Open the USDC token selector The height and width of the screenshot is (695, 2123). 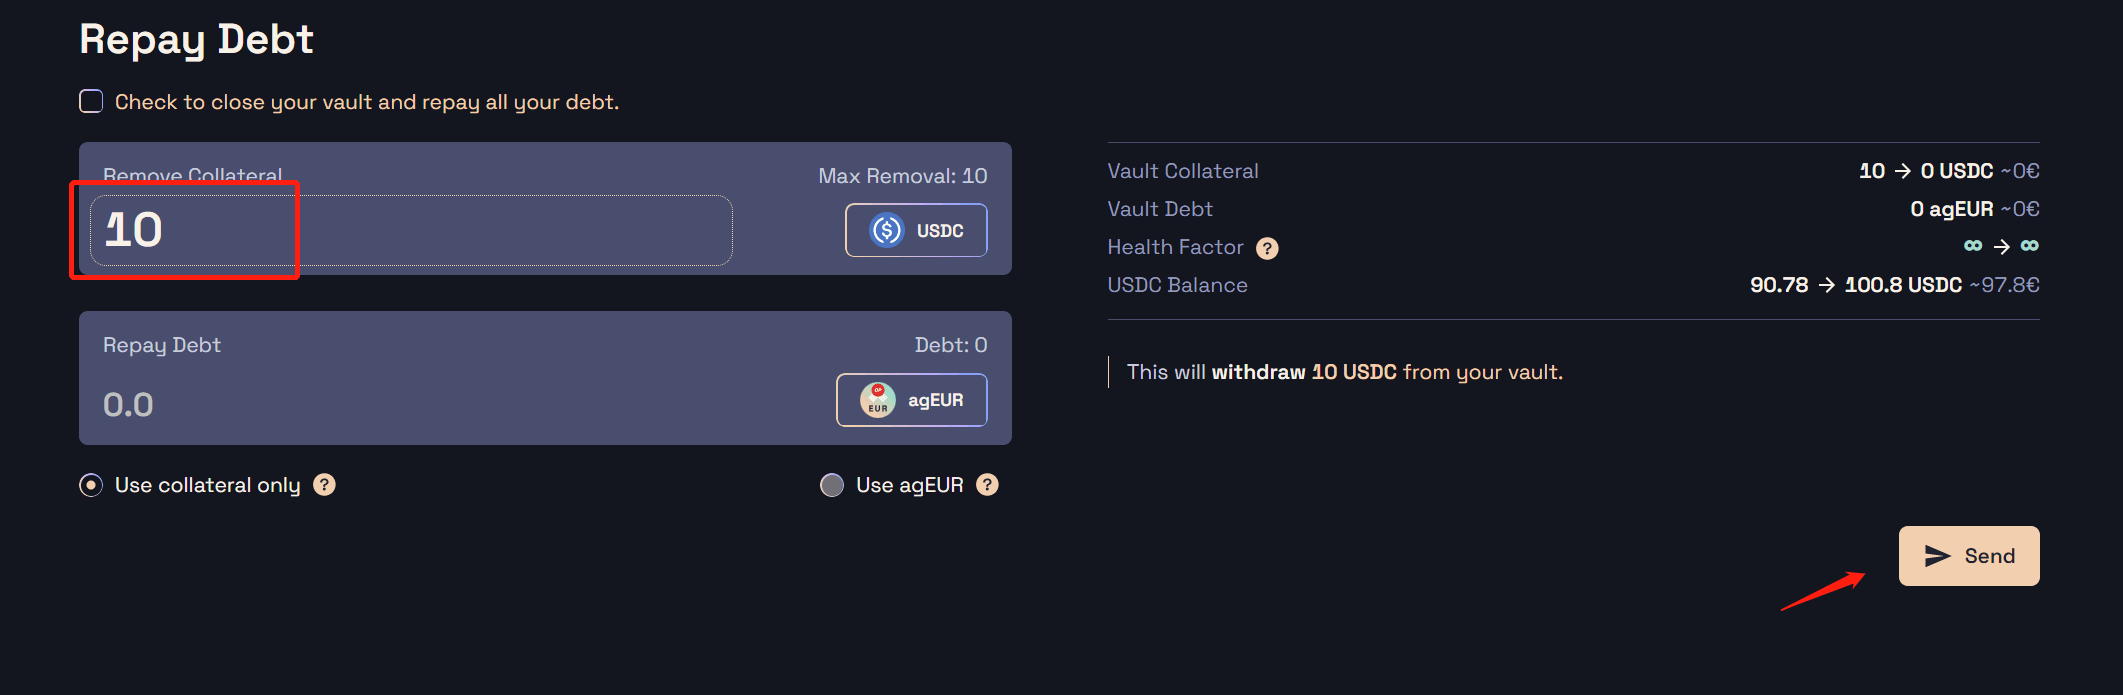coord(916,230)
